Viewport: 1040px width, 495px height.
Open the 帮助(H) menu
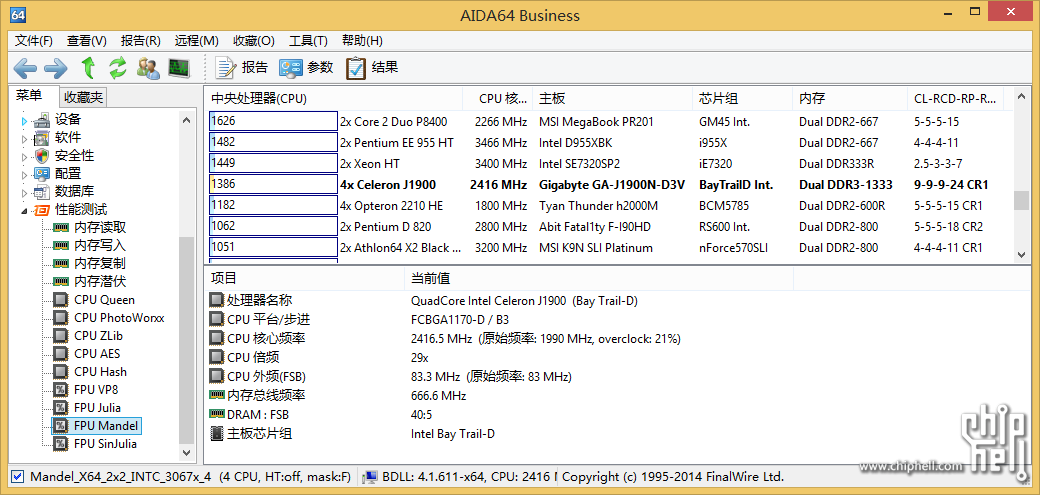click(362, 40)
